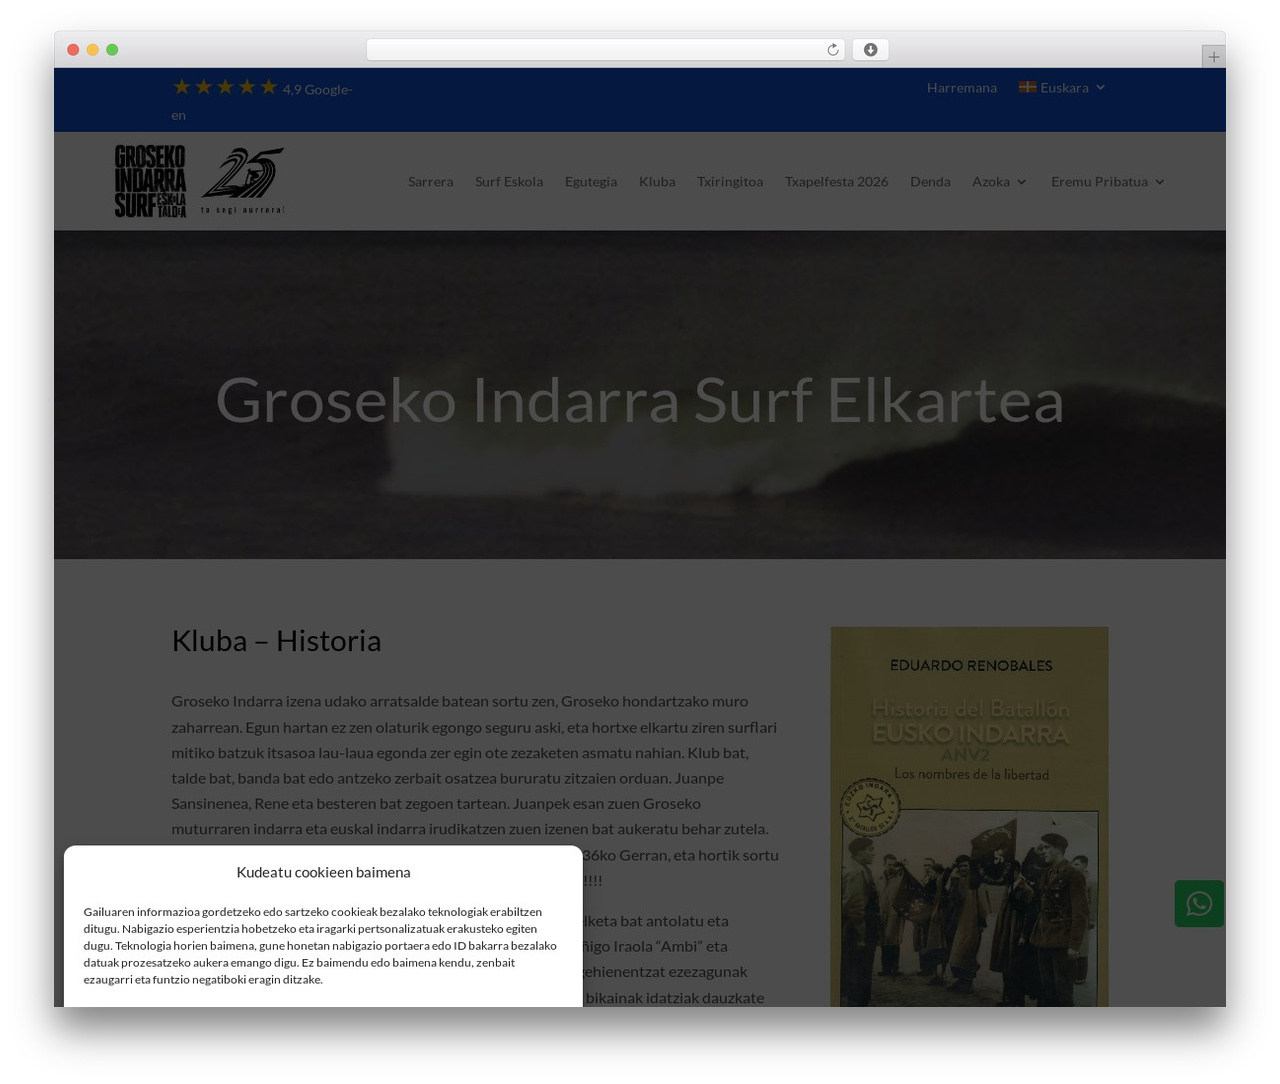Add a new browser tab
Viewport: 1280px width, 1084px height.
1213,57
